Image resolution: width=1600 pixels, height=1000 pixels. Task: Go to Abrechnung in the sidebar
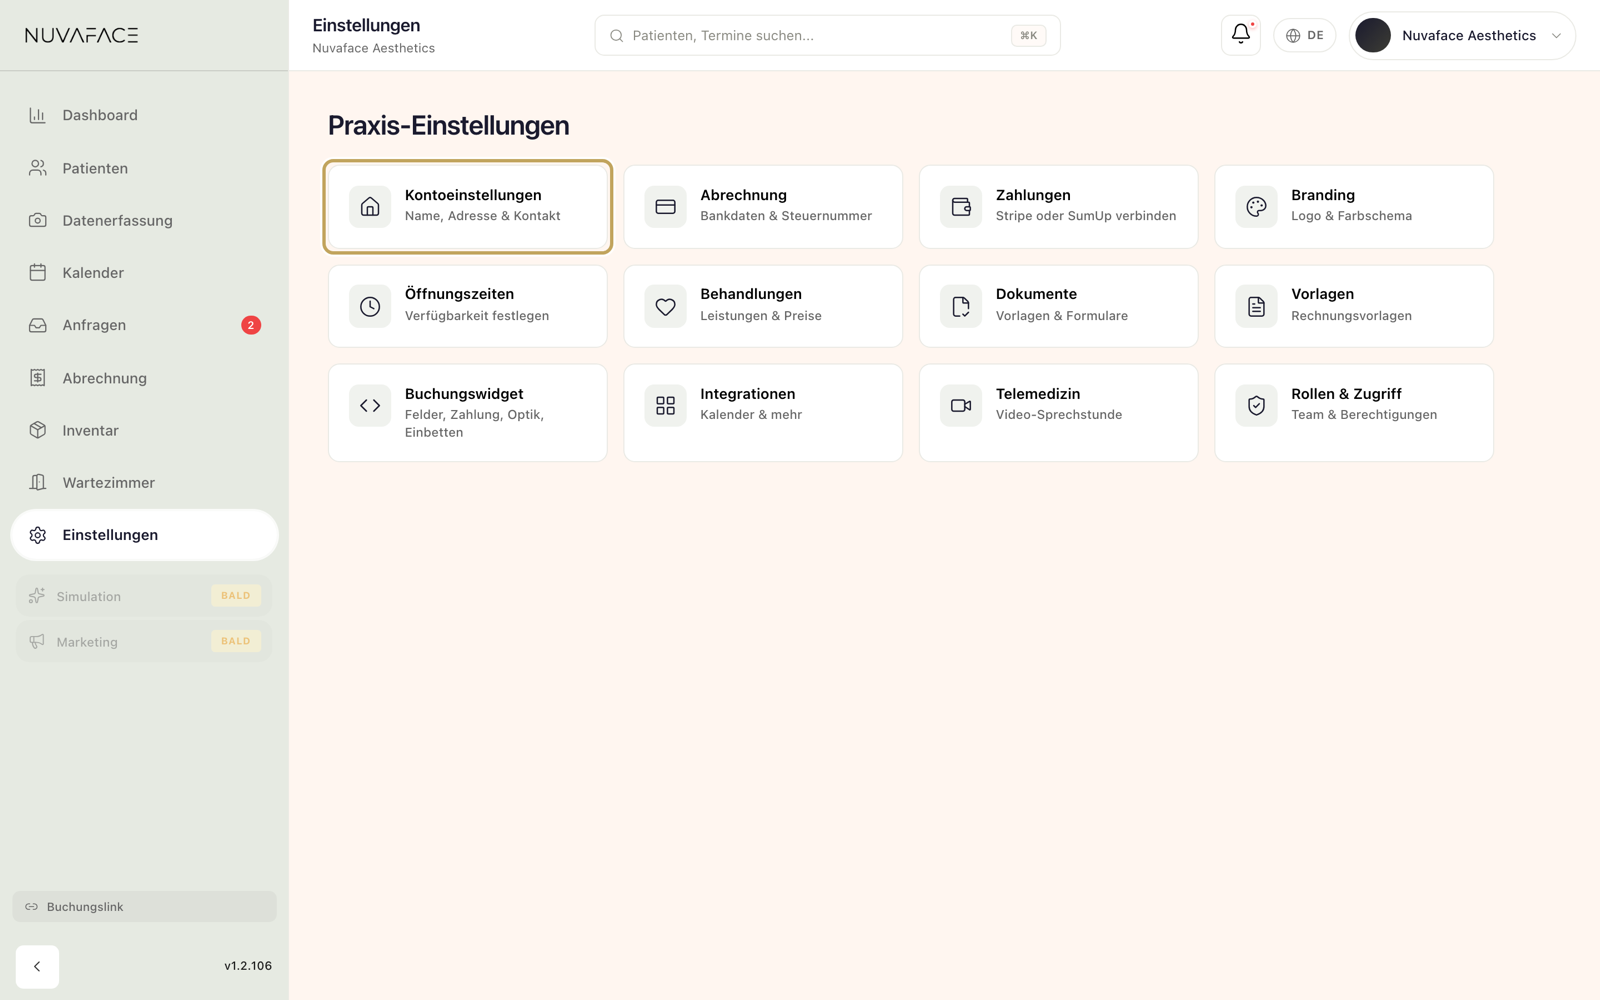(x=144, y=378)
